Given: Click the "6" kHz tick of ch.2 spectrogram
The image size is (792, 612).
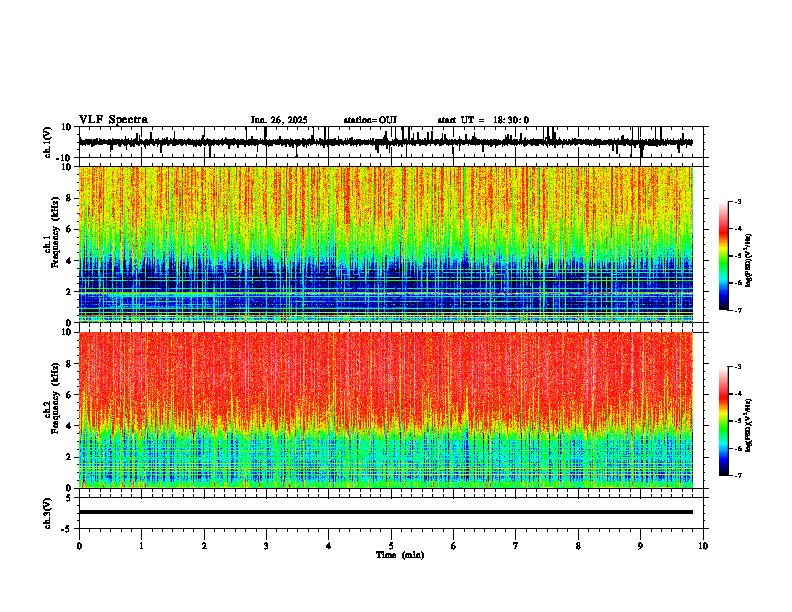Looking at the screenshot, I should 70,395.
